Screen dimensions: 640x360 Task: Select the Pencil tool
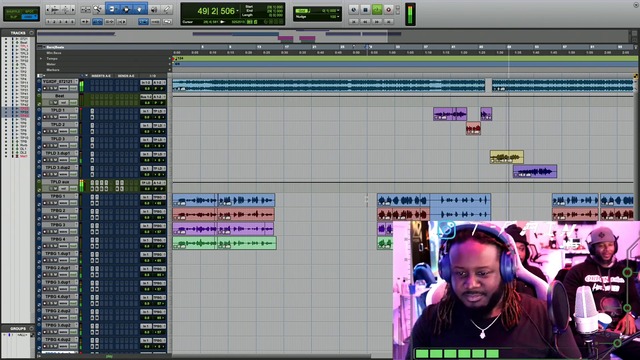(167, 9)
